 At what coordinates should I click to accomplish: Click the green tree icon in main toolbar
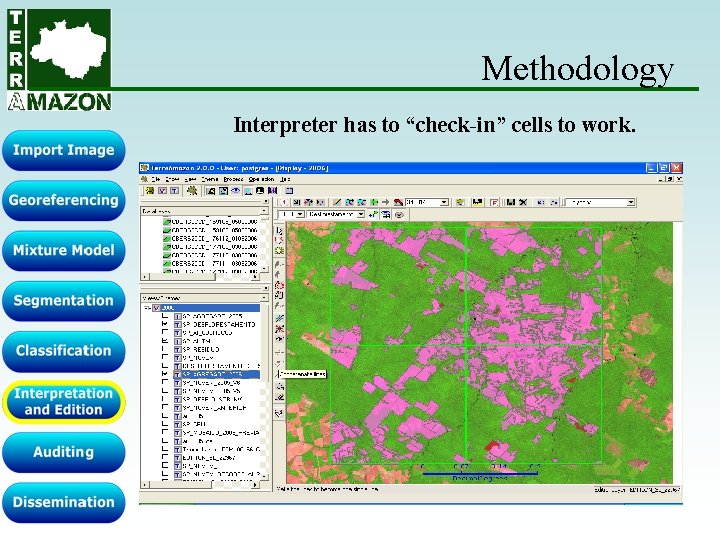coord(192,191)
